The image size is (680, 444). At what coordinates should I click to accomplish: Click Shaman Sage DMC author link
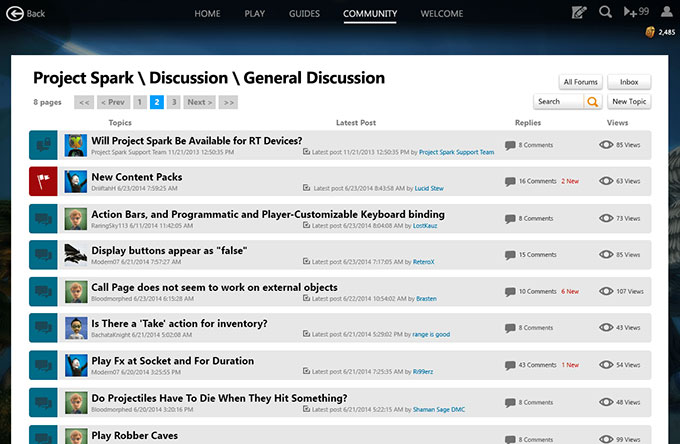pyautogui.click(x=439, y=410)
